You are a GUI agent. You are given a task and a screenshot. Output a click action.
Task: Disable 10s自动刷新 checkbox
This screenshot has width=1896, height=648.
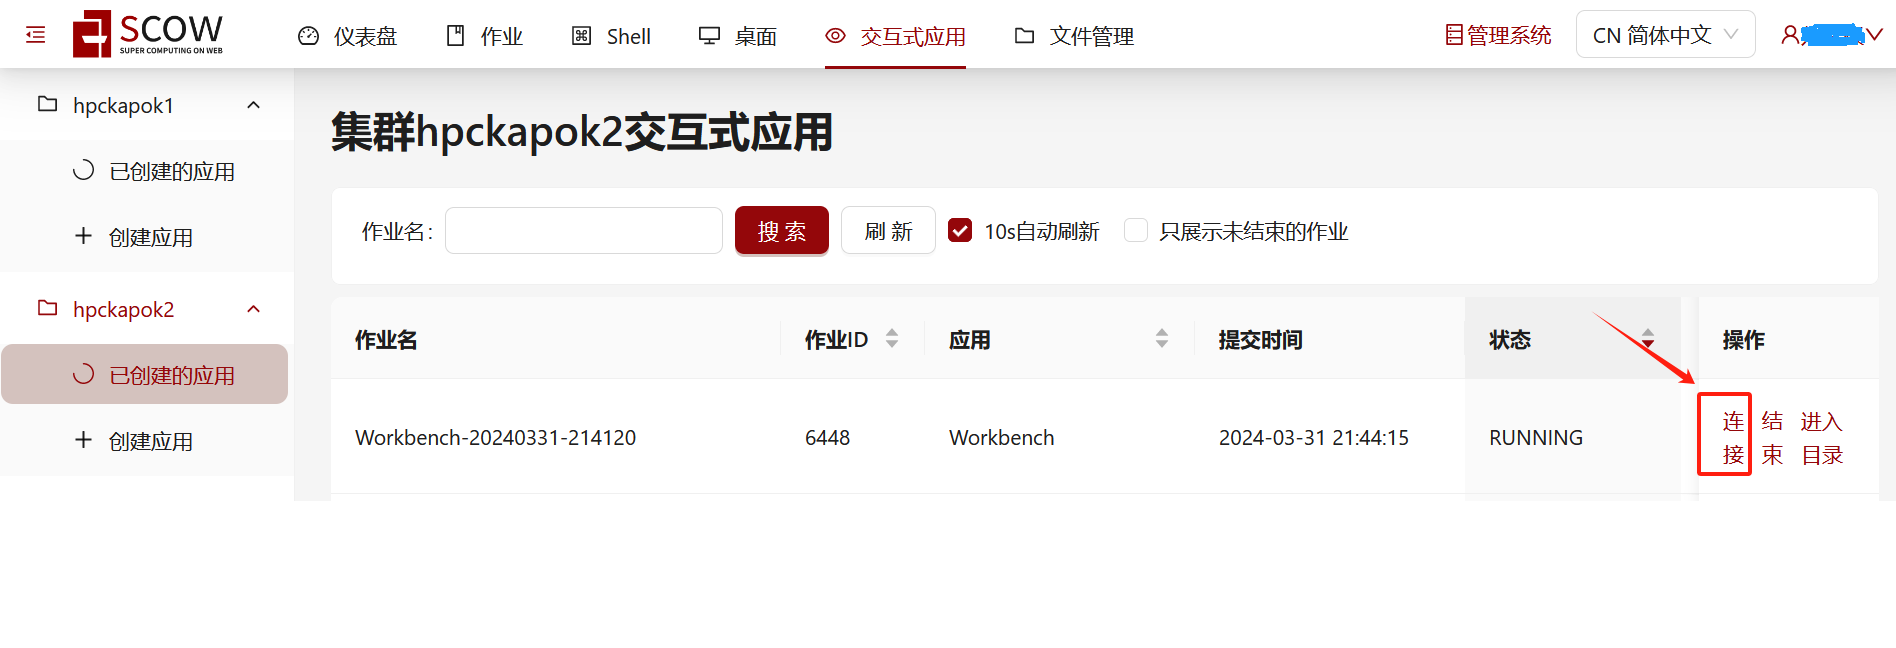tap(960, 231)
